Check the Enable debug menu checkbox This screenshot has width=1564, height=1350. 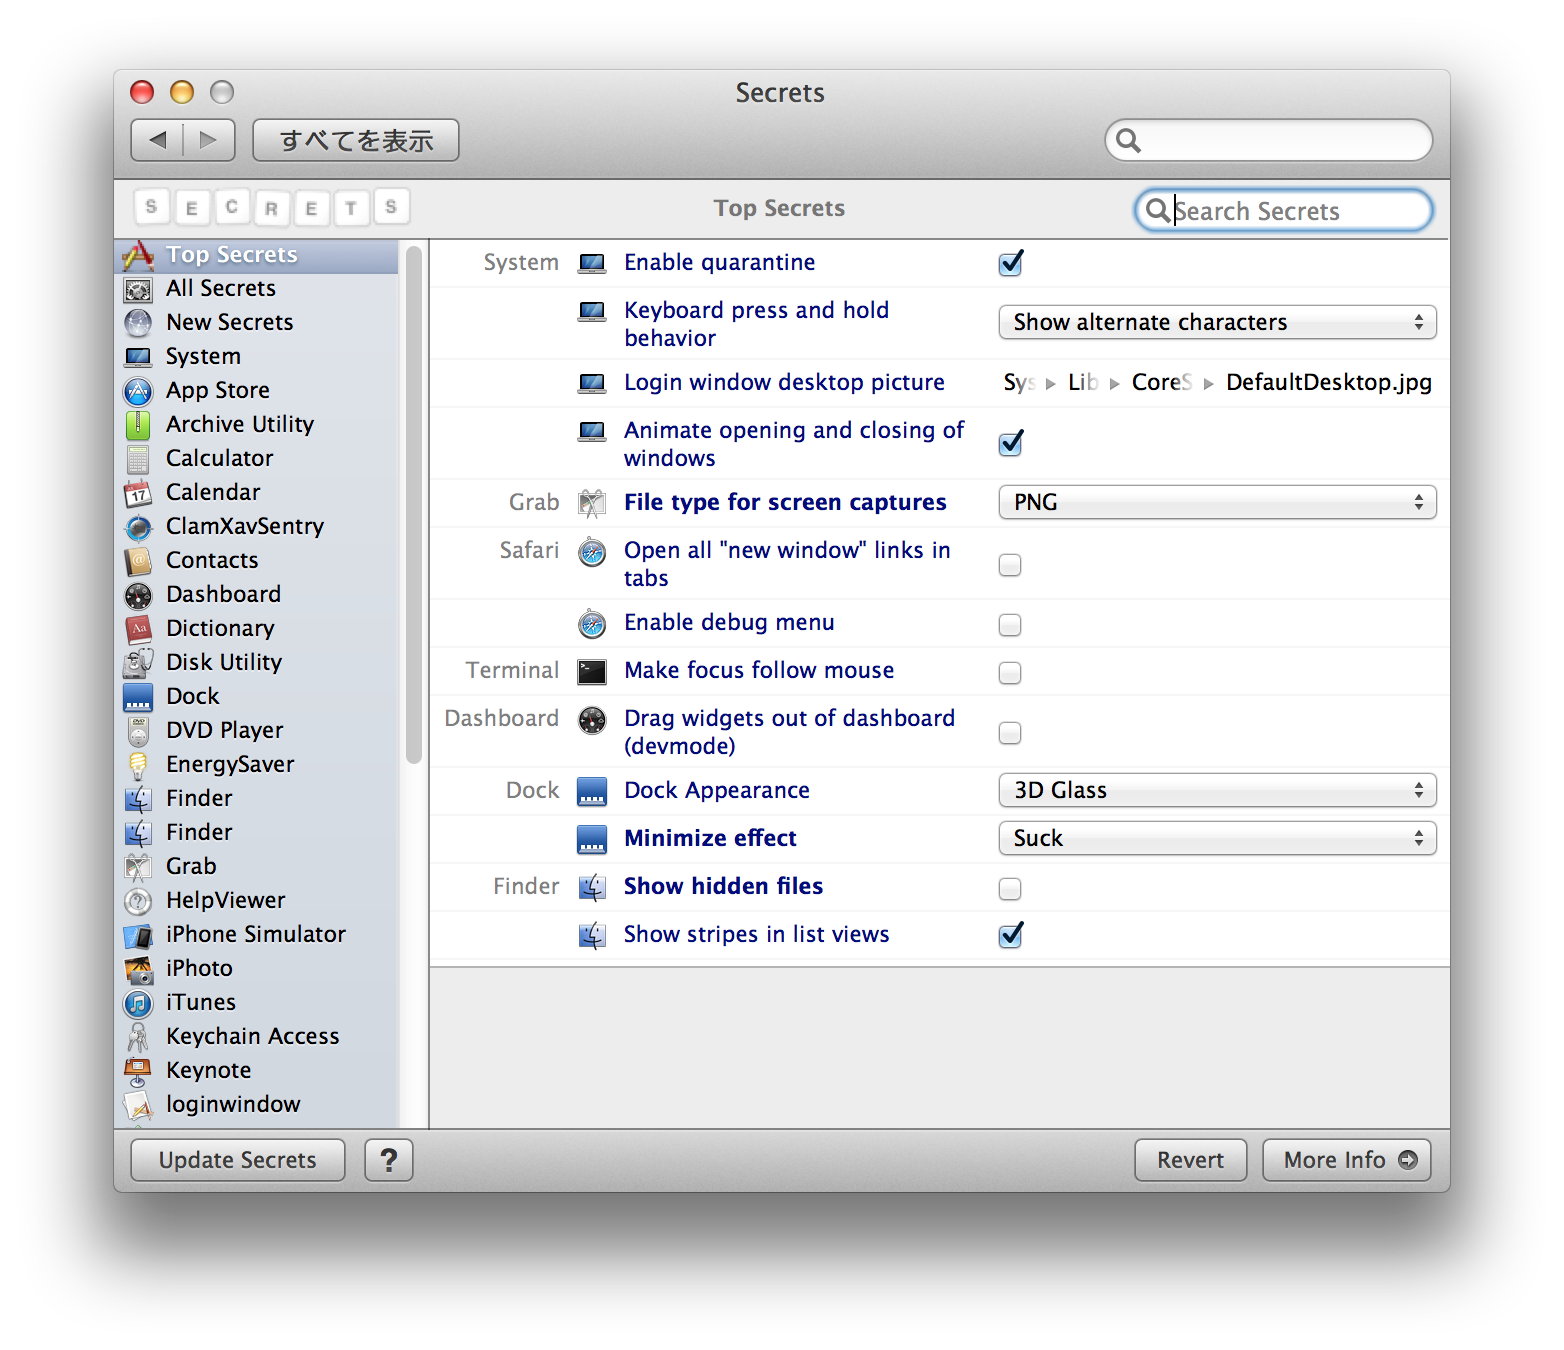click(x=1010, y=625)
